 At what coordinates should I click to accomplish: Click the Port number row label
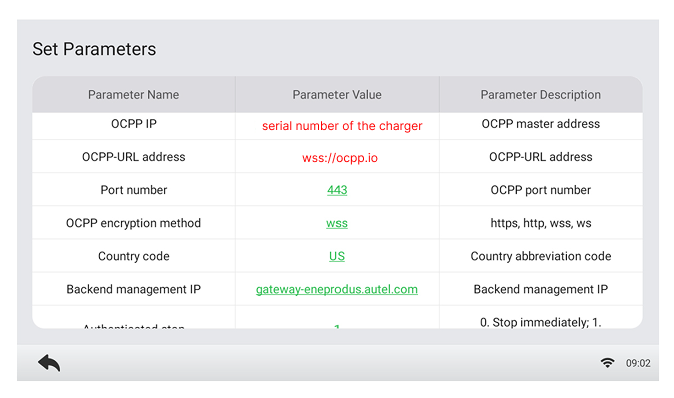point(134,190)
